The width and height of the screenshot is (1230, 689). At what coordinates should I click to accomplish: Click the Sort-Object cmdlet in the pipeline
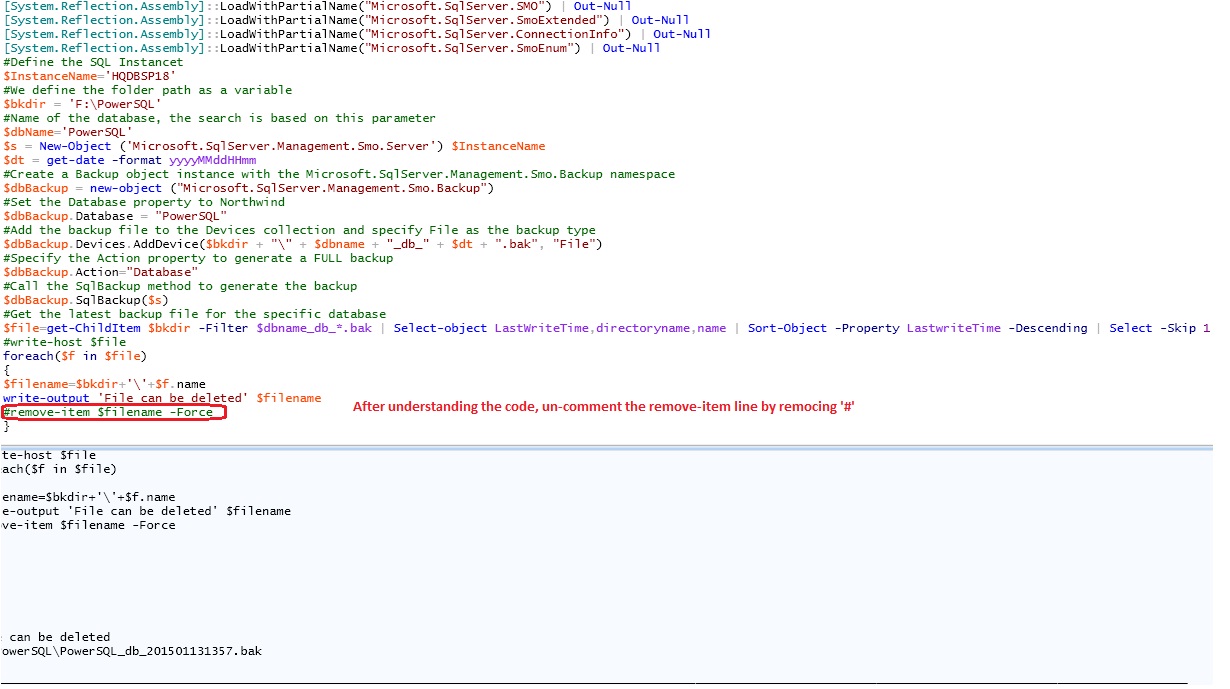point(786,327)
